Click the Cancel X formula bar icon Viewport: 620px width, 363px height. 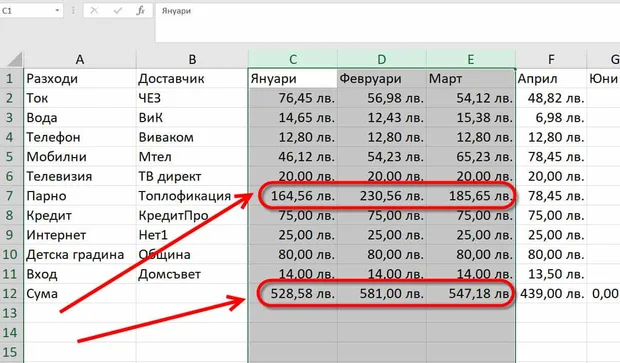(94, 11)
